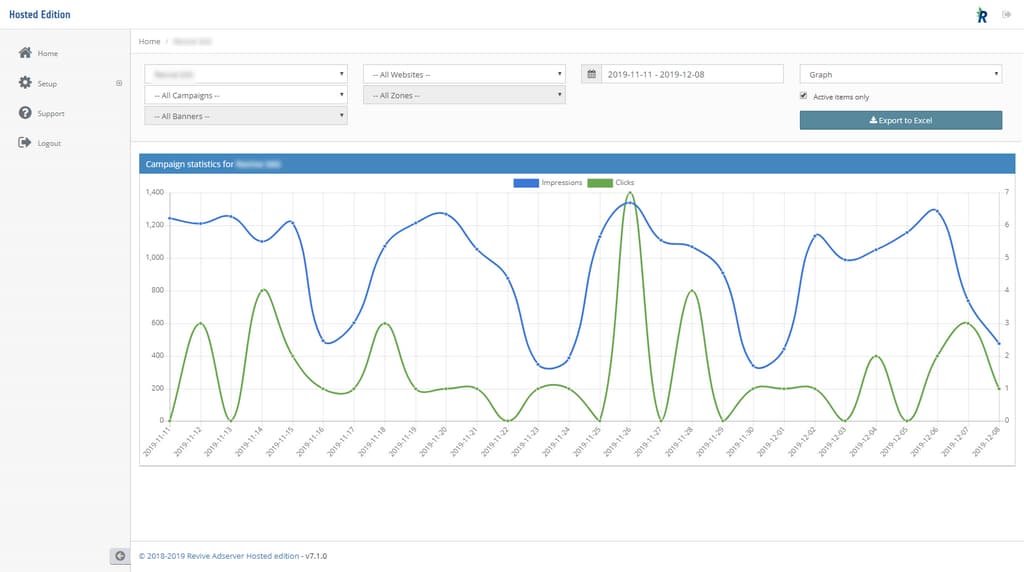Click the Home house icon in sidebar
This screenshot has height=572, width=1024.
click(25, 52)
